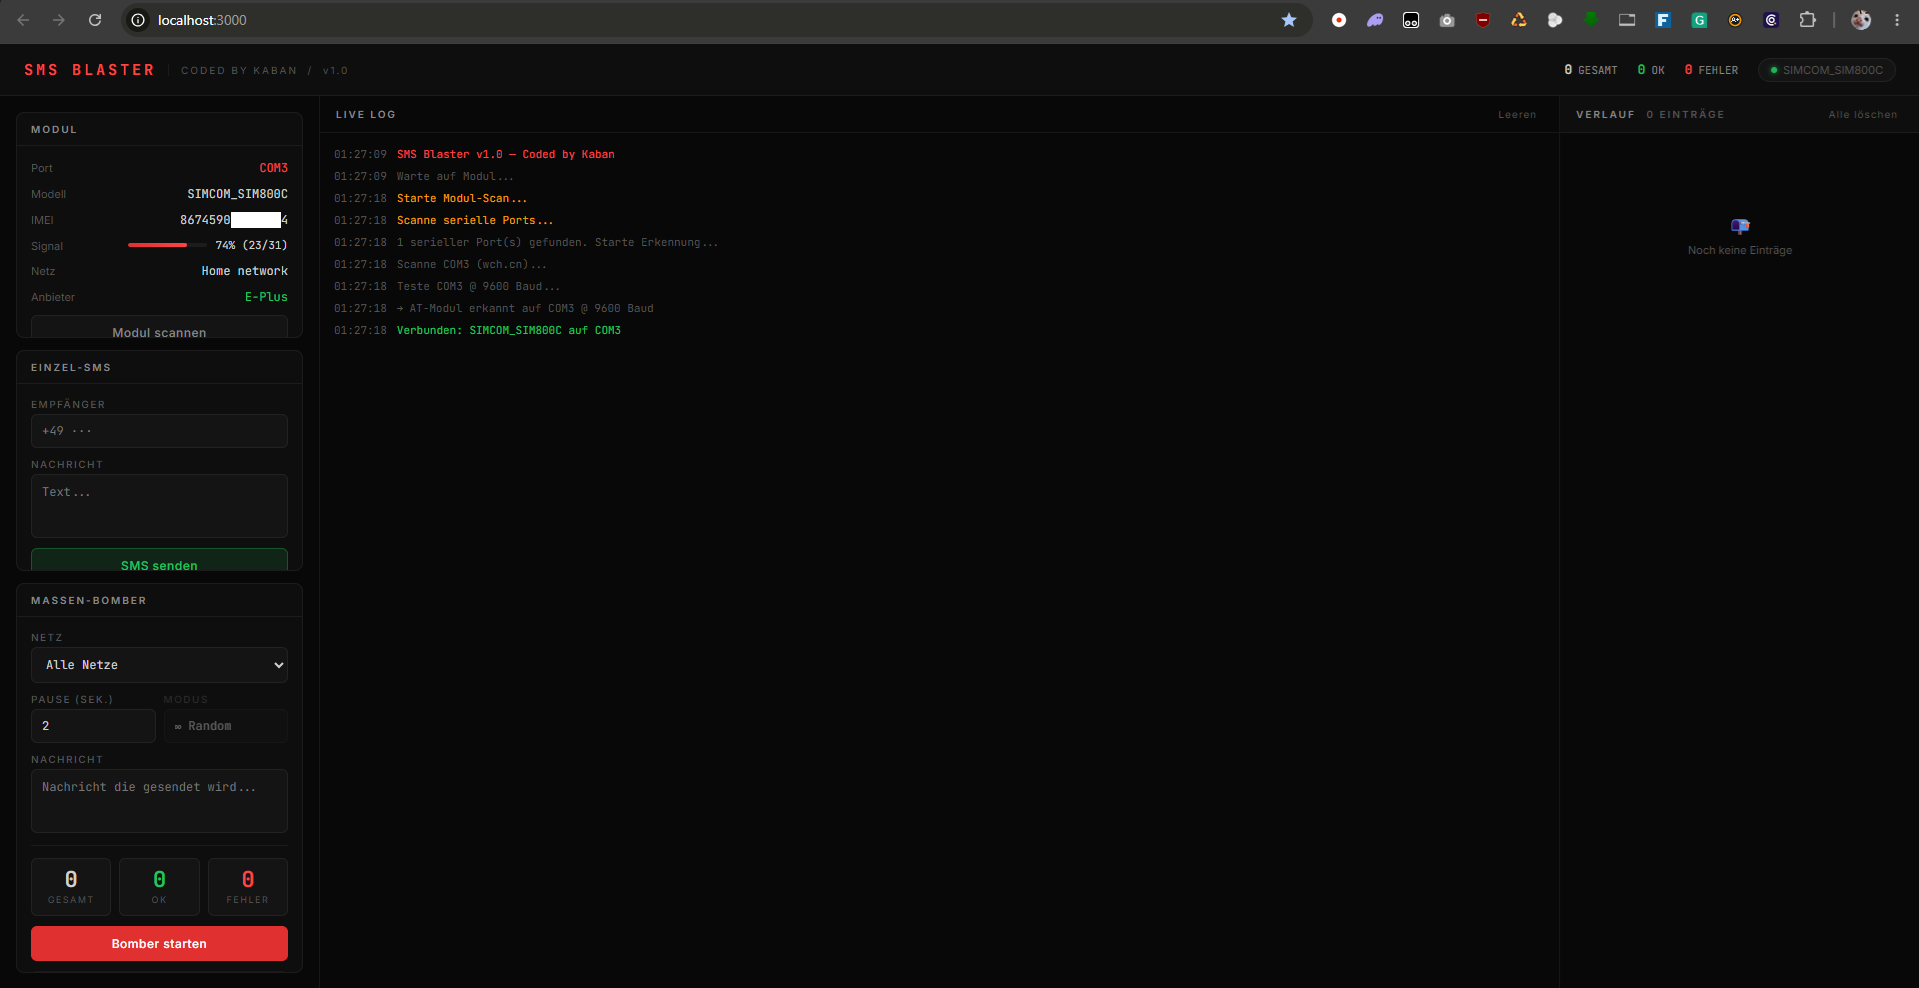Focus the Empfänger +49 input field

(159, 431)
